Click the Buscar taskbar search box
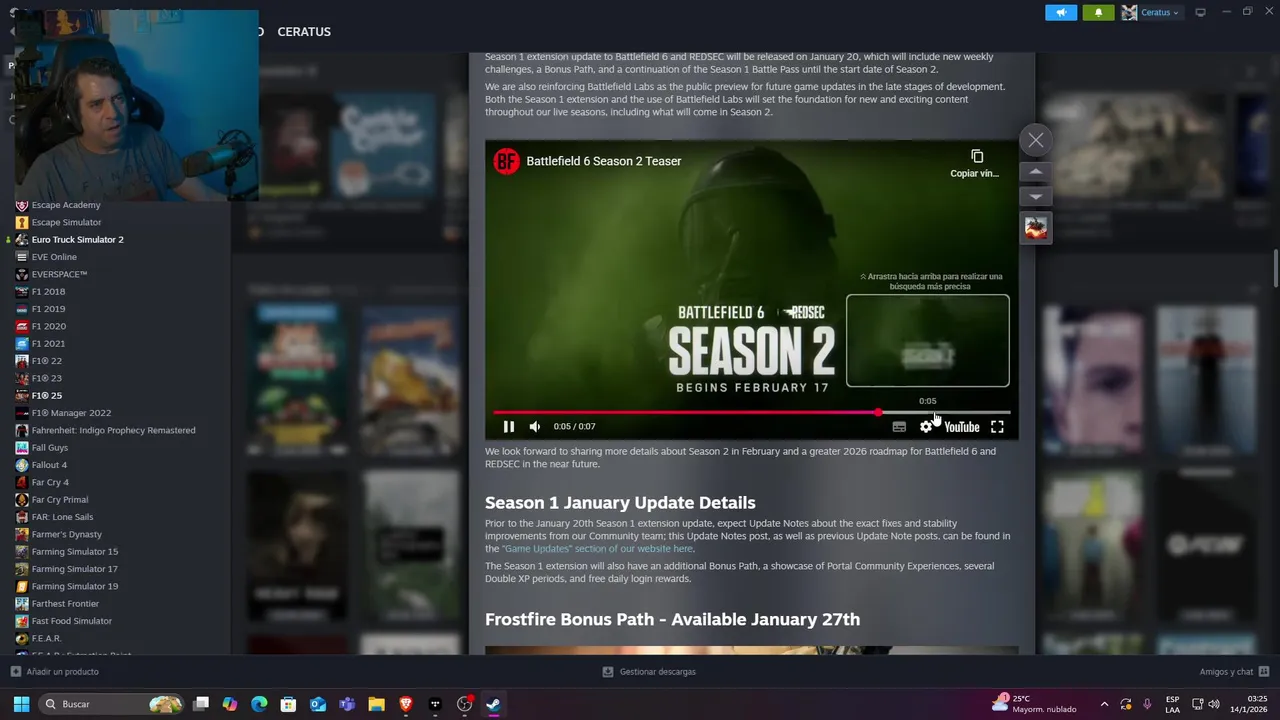 (x=112, y=704)
